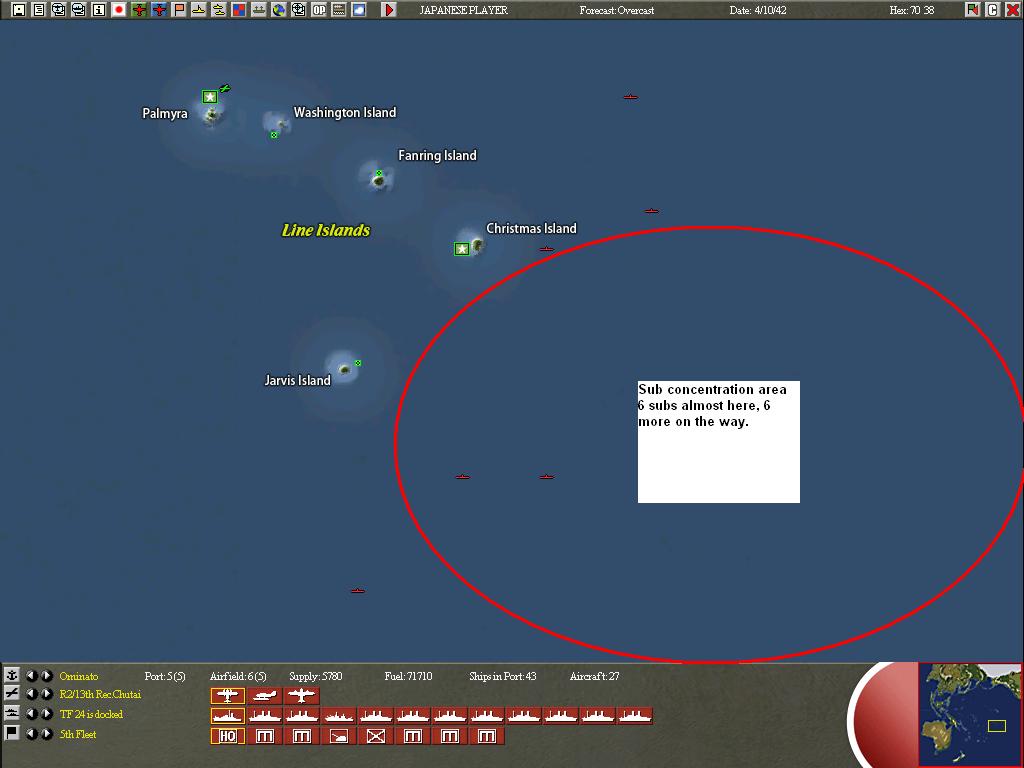Viewport: 1024px width, 768px height.
Task: Click the green and red flag icon
Action: (x=973, y=10)
